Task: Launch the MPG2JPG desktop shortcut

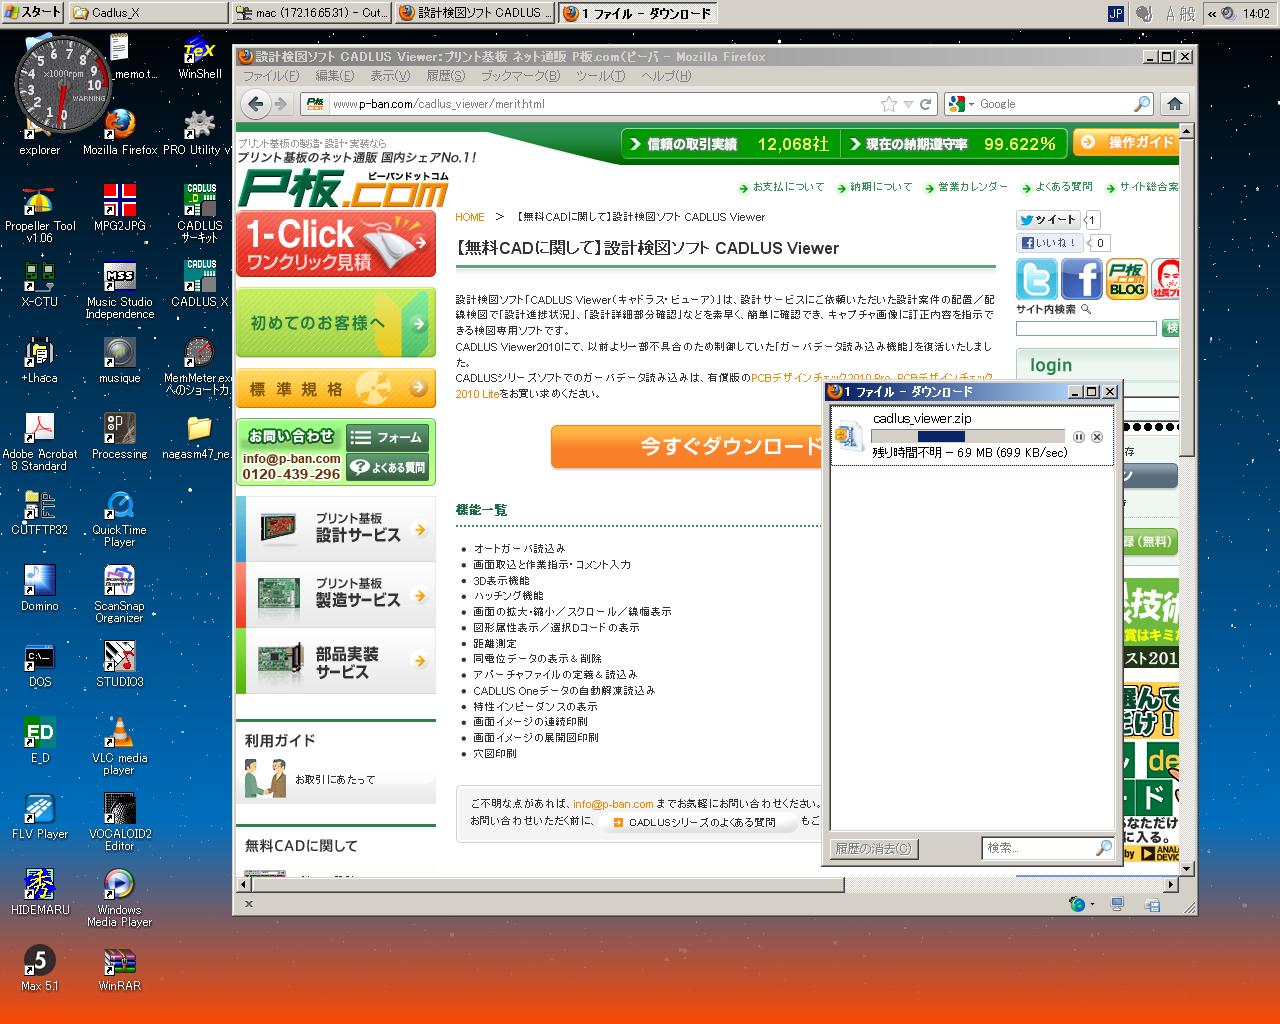Action: coord(120,208)
